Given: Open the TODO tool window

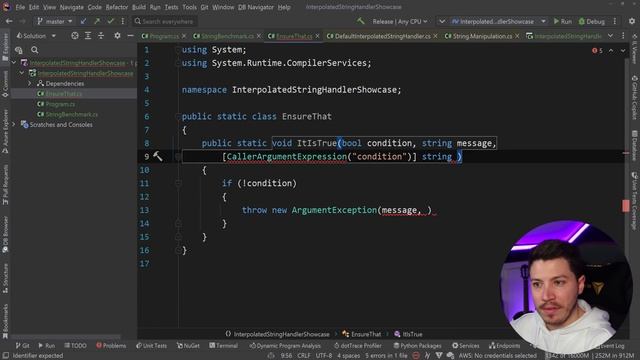Looking at the screenshot, I should pyautogui.click(x=75, y=346).
